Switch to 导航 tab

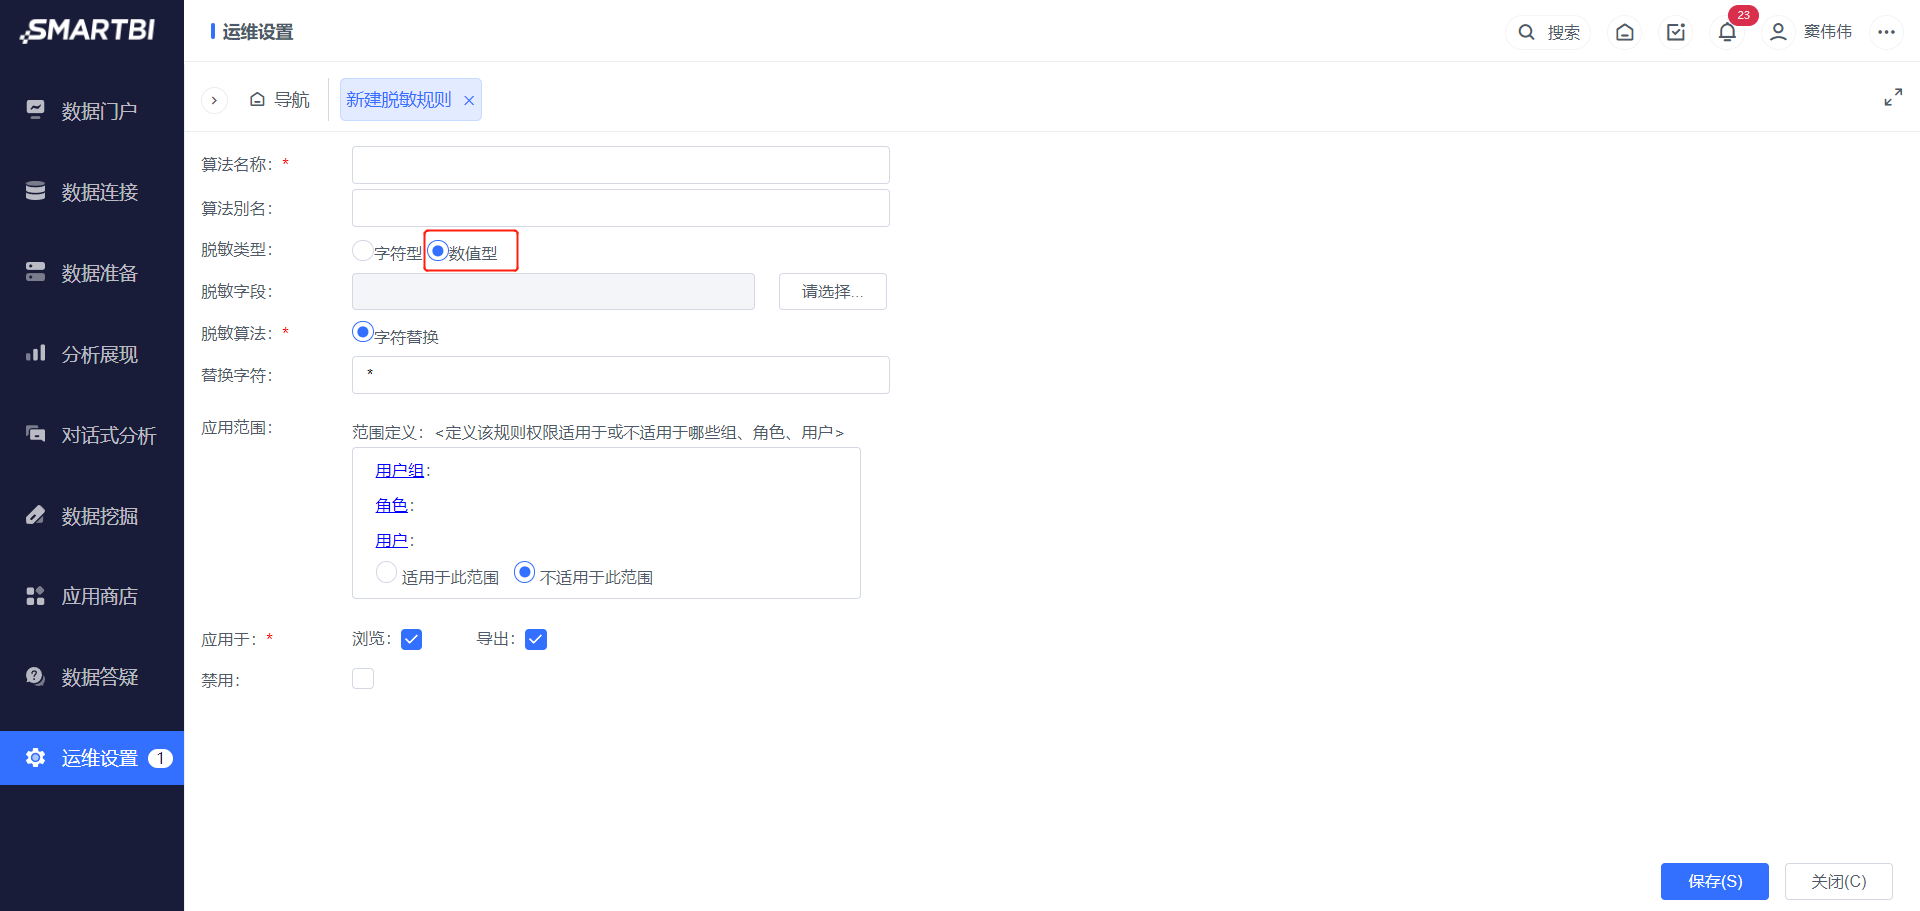tap(280, 100)
